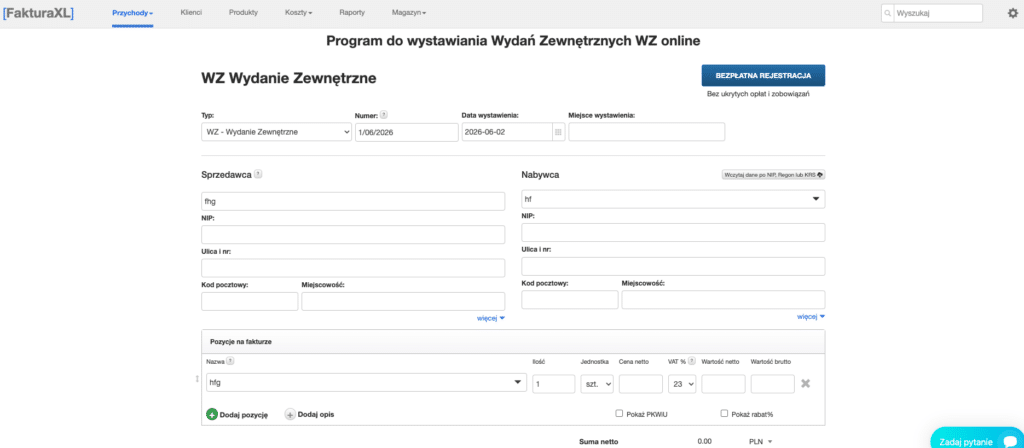The height and width of the screenshot is (448, 1024).
Task: Click the green plus Dodaj pozycję icon
Action: click(x=212, y=415)
